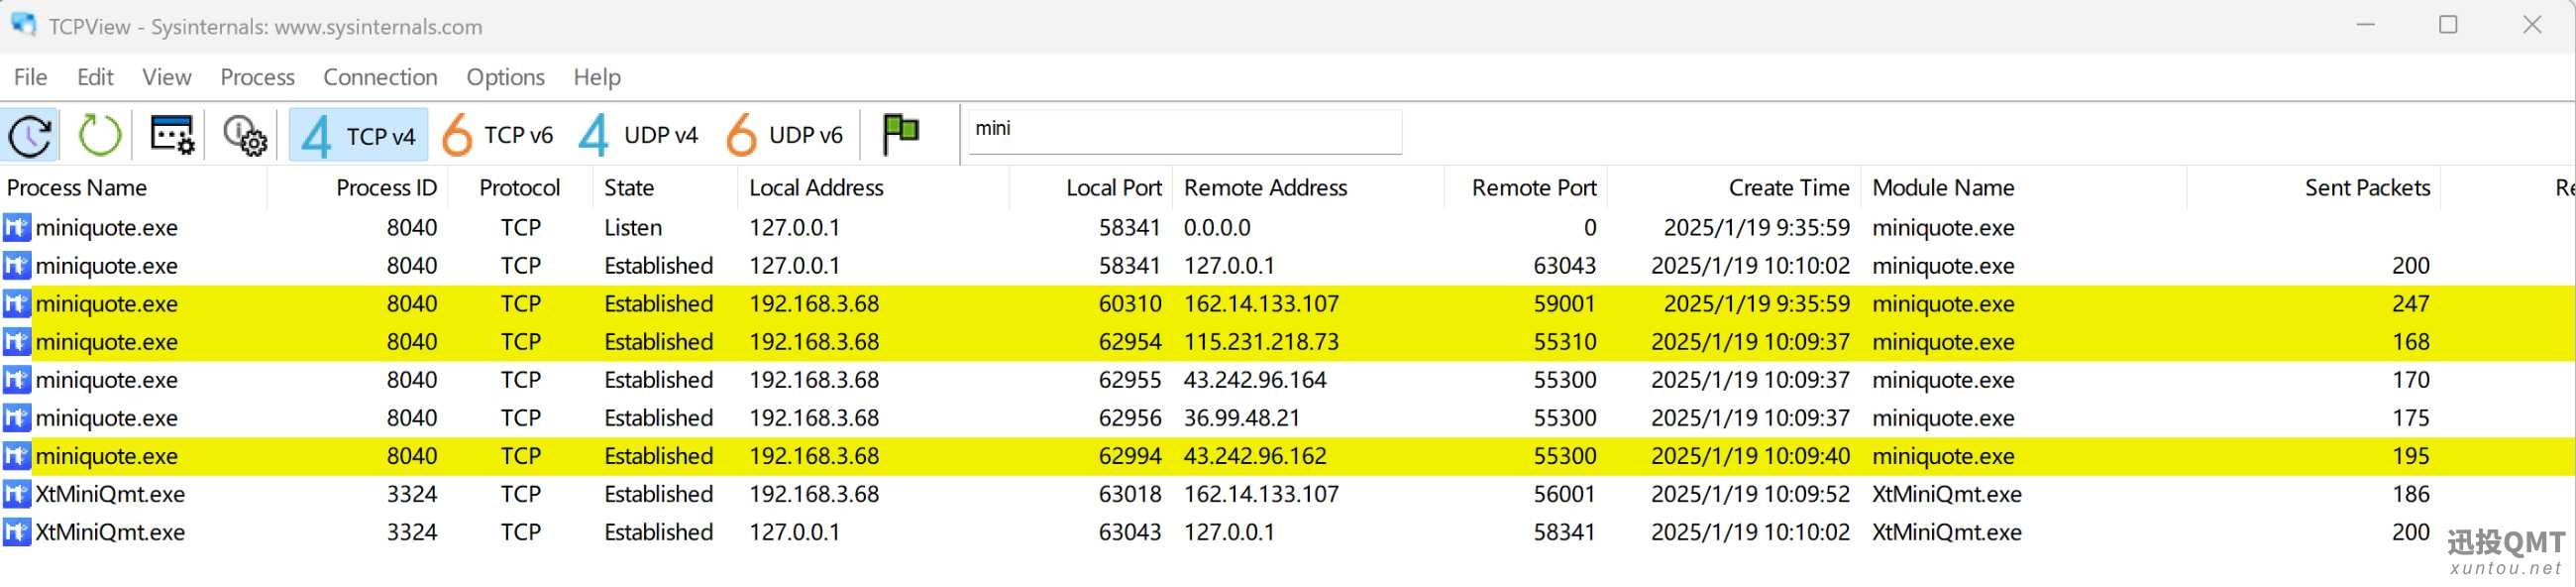Click the TCPView title bar app icon
This screenshot has height=587, width=2576.
23,24
